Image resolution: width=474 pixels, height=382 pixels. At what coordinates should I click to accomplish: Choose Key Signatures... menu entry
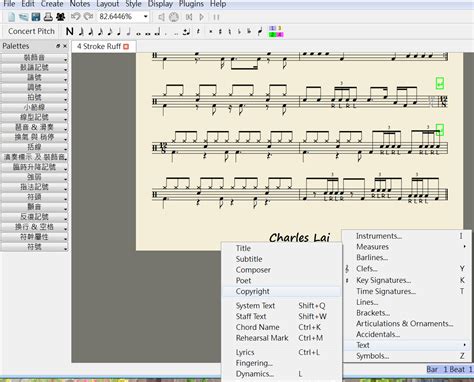pyautogui.click(x=407, y=280)
